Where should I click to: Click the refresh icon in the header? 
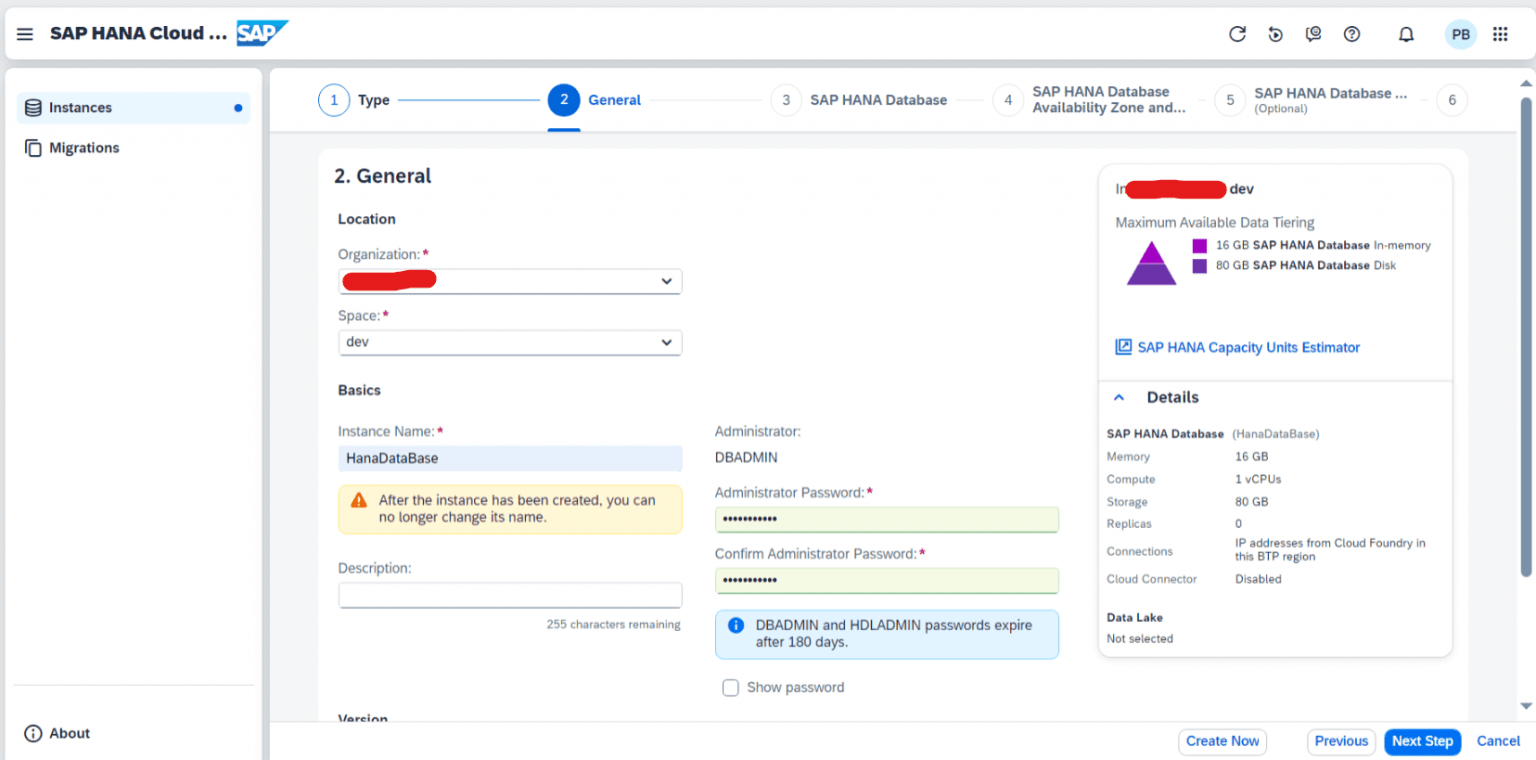click(x=1237, y=33)
